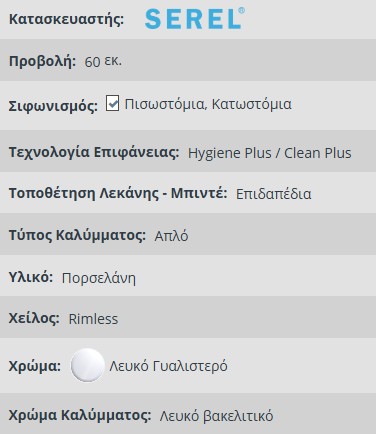376x434 pixels.
Task: Click the Τύπος Καλύμματος label
Action: (77, 235)
